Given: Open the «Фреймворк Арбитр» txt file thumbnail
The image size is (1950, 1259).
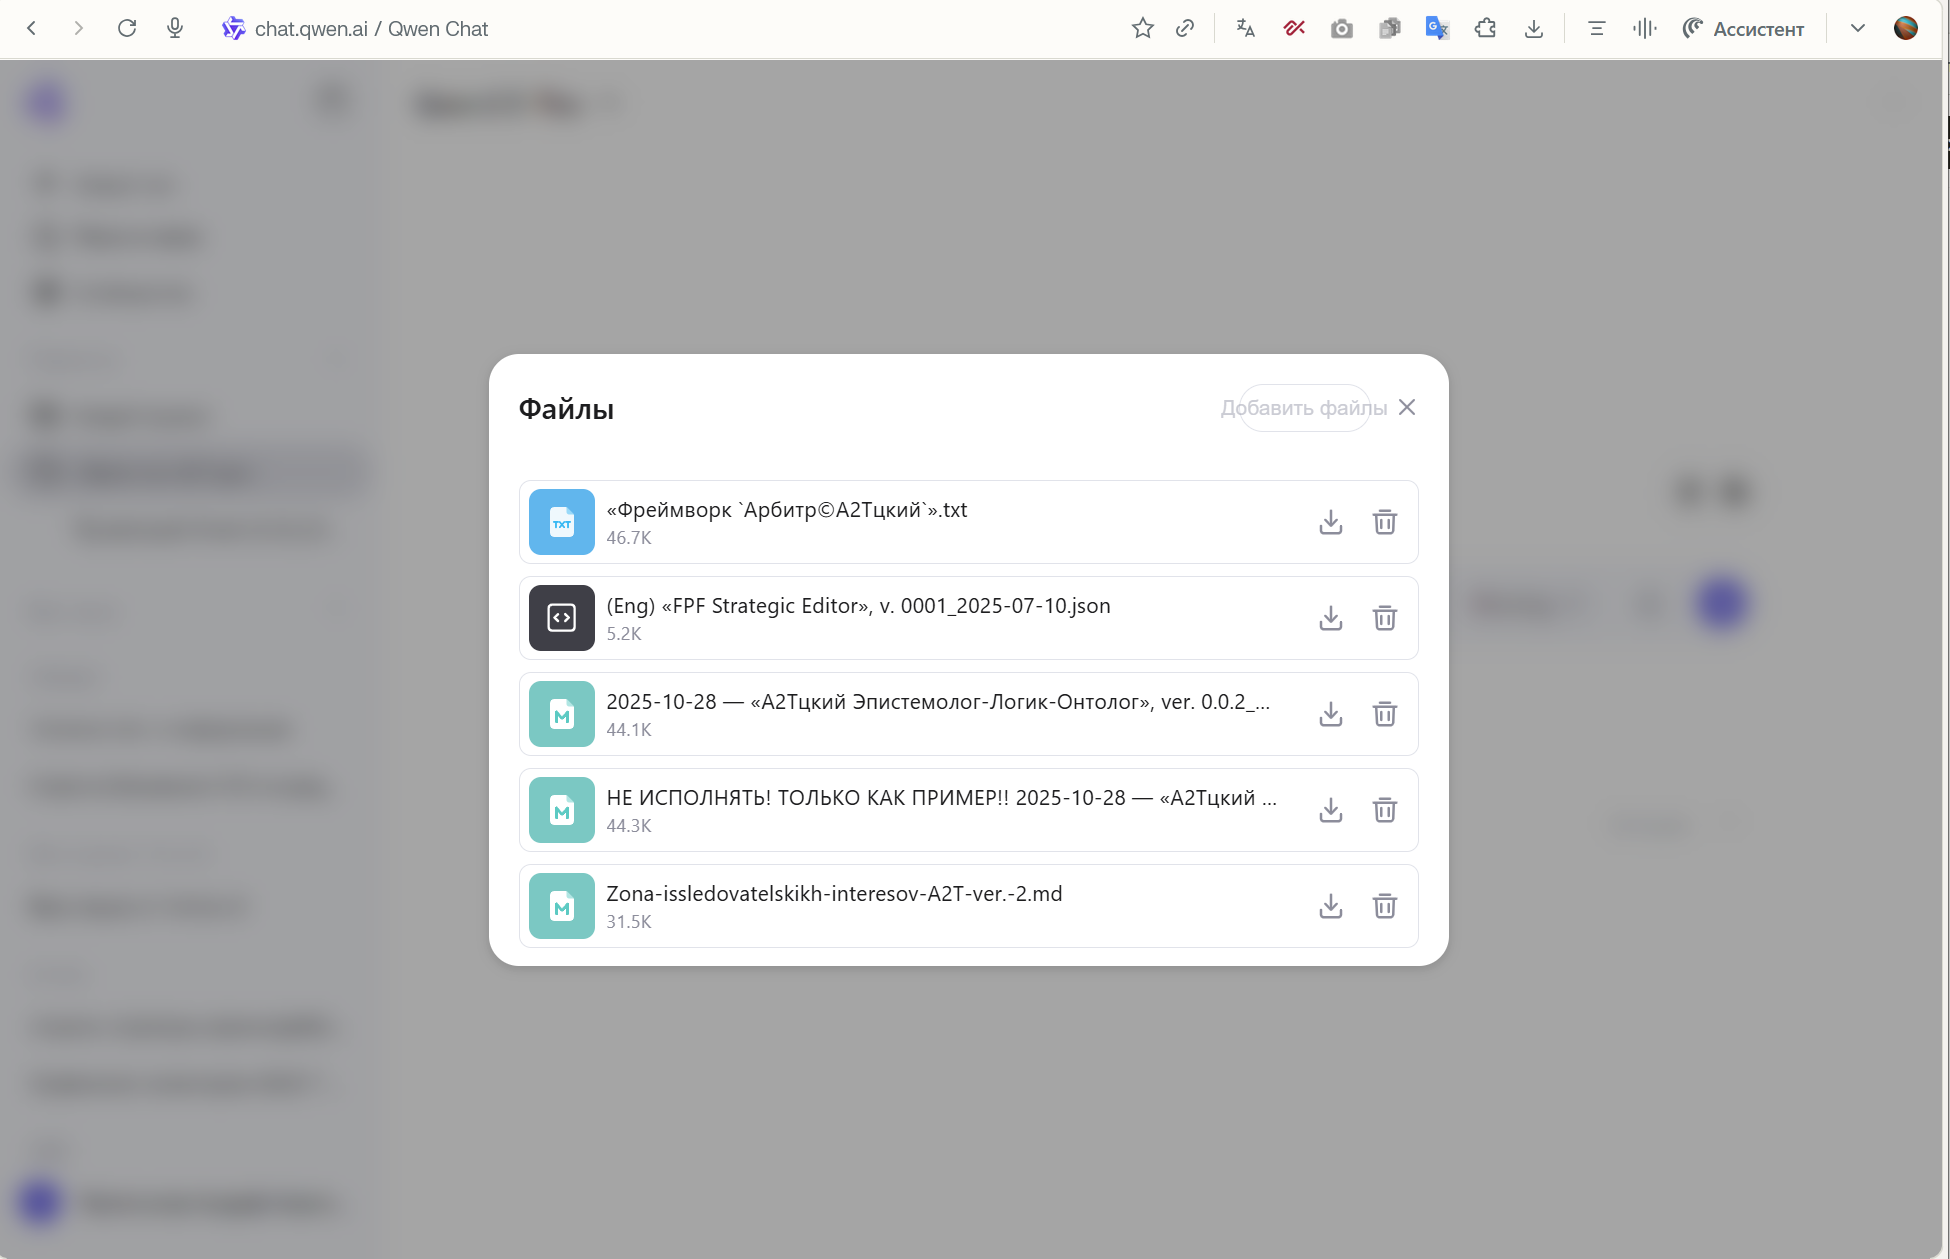Looking at the screenshot, I should 562,522.
